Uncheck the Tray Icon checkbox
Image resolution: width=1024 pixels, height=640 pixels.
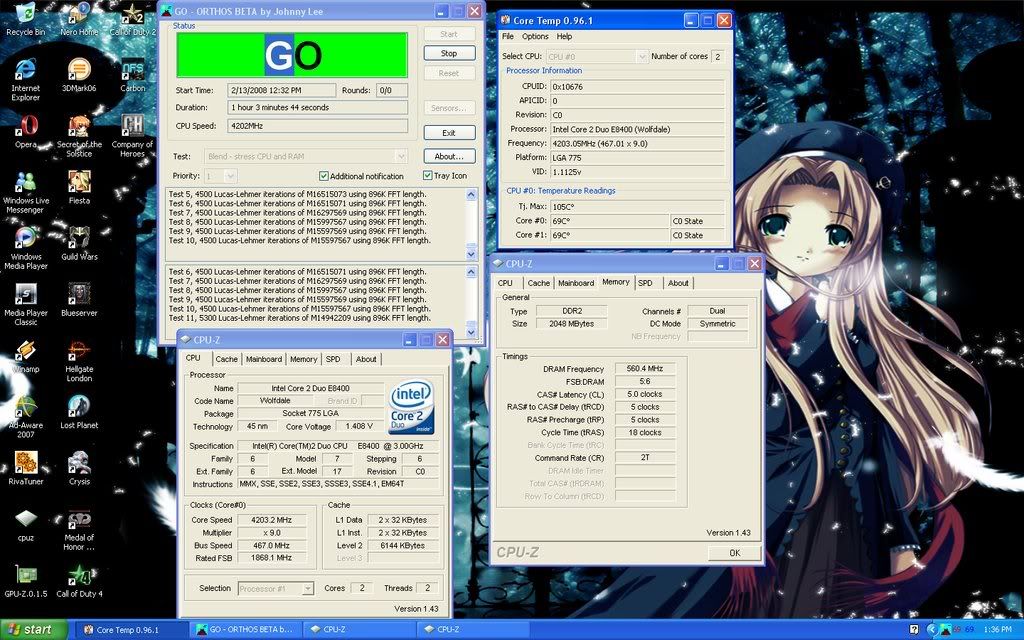(428, 176)
